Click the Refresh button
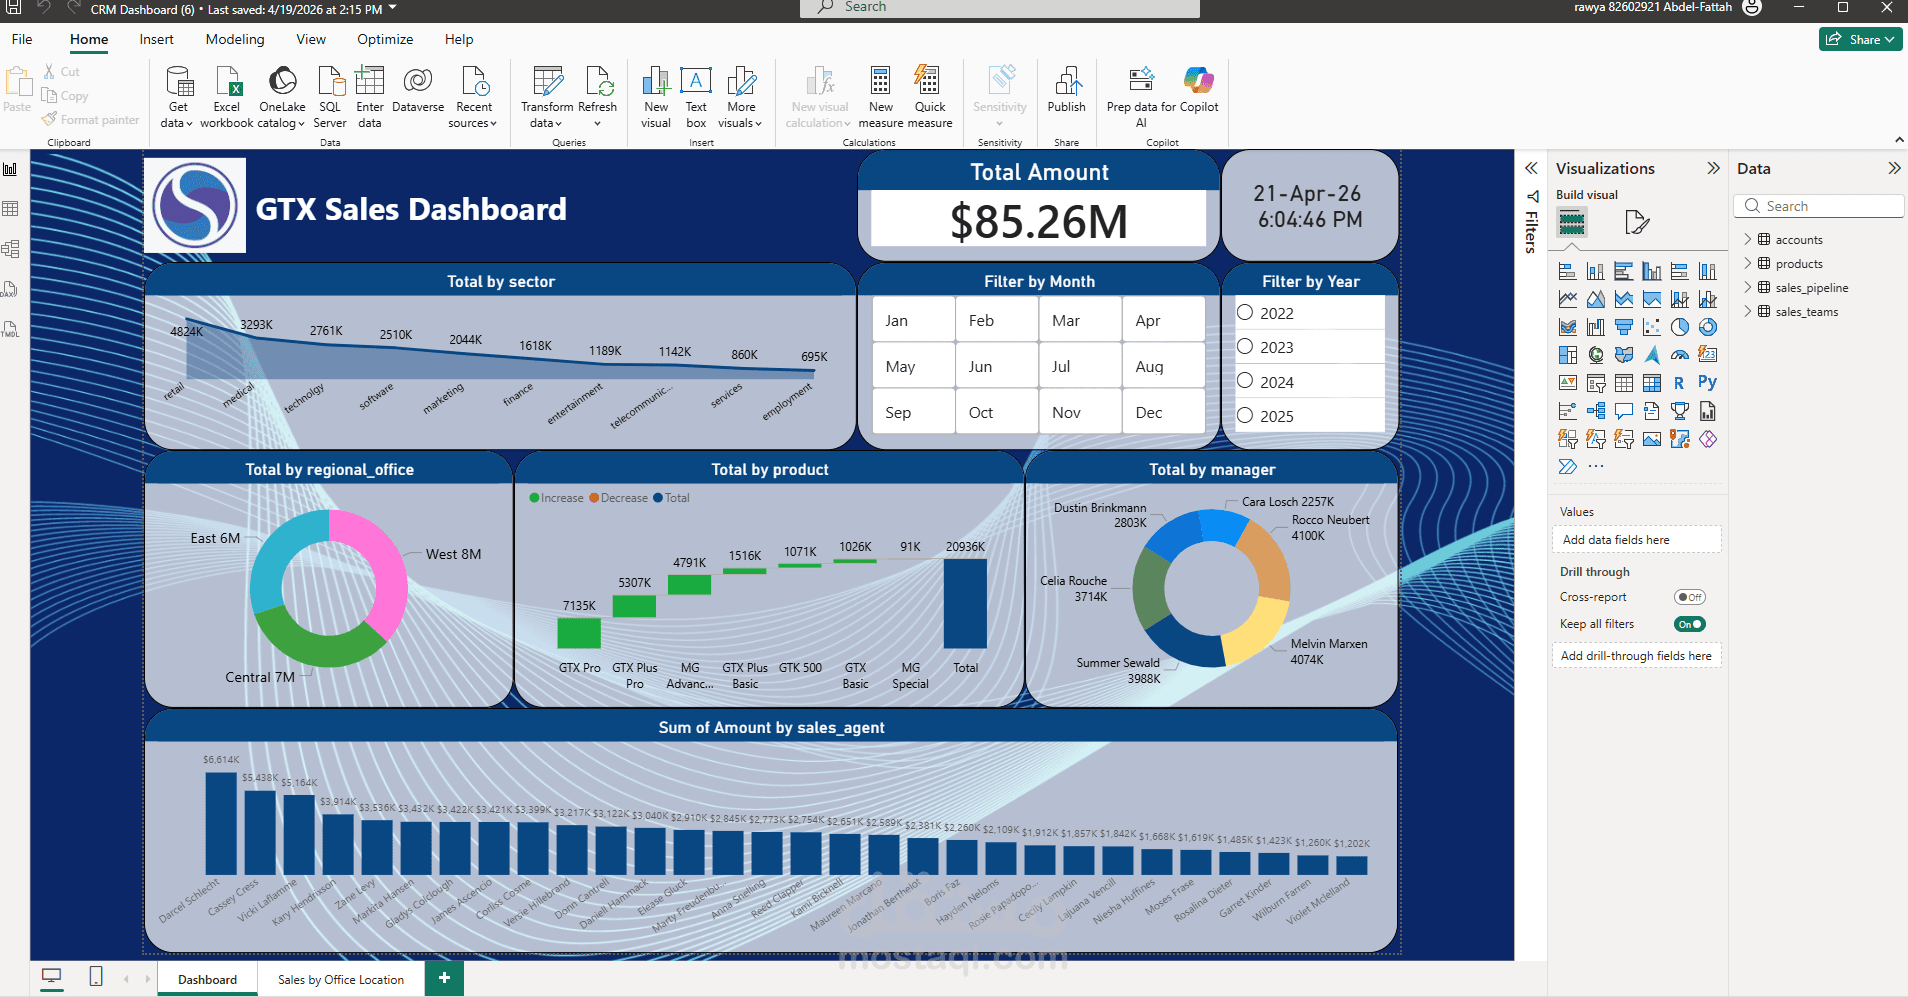This screenshot has height=997, width=1908. coord(597,97)
